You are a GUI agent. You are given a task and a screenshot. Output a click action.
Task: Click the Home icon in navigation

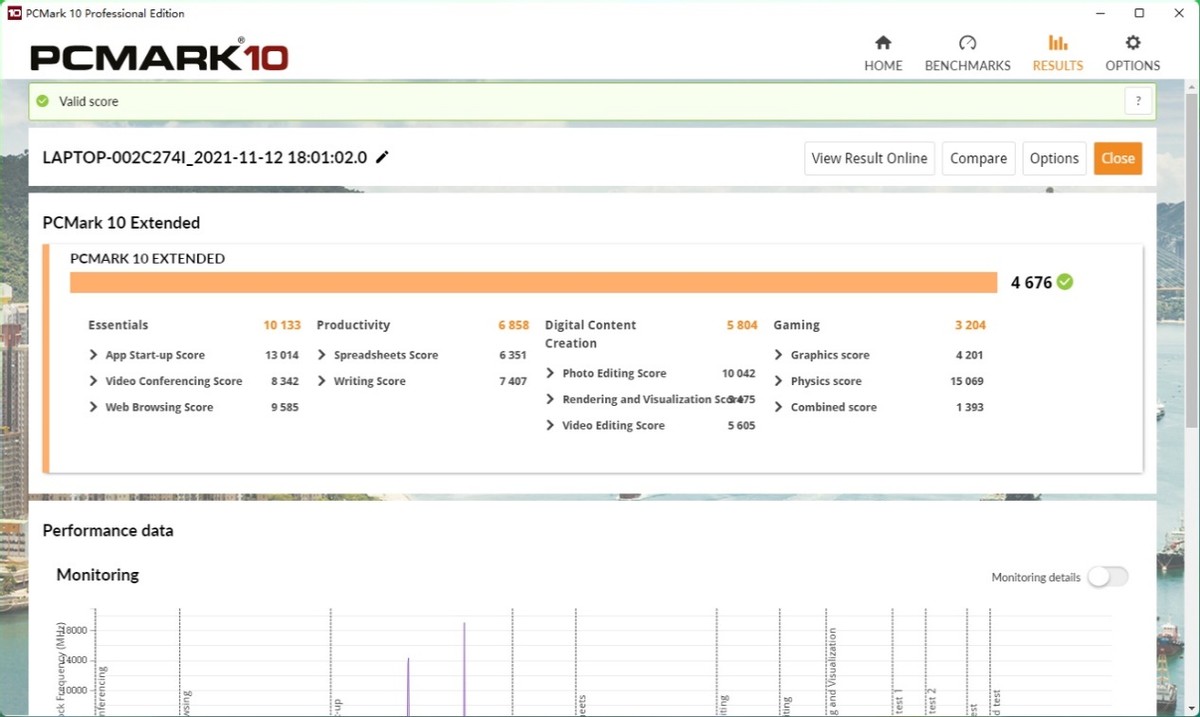coord(883,43)
